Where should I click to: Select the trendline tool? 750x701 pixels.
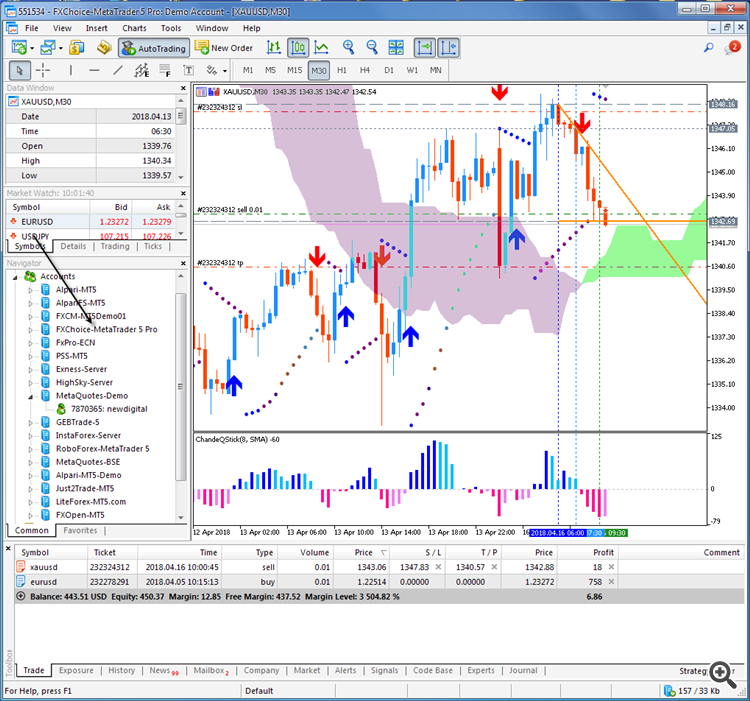(118, 71)
